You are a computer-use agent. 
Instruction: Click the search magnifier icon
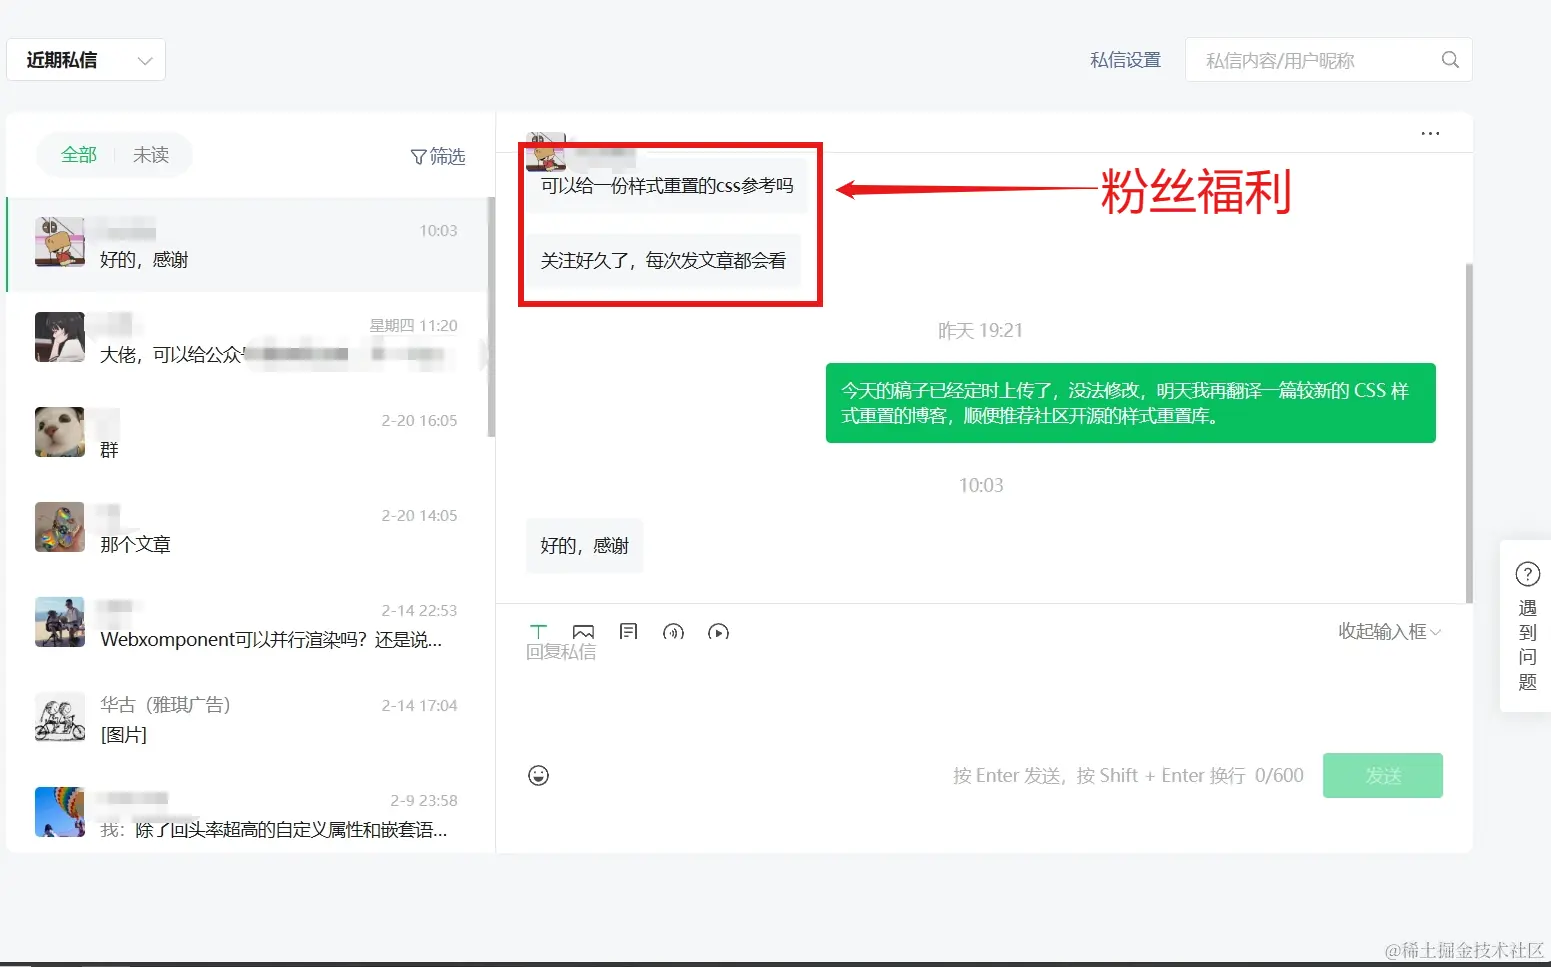(1450, 60)
